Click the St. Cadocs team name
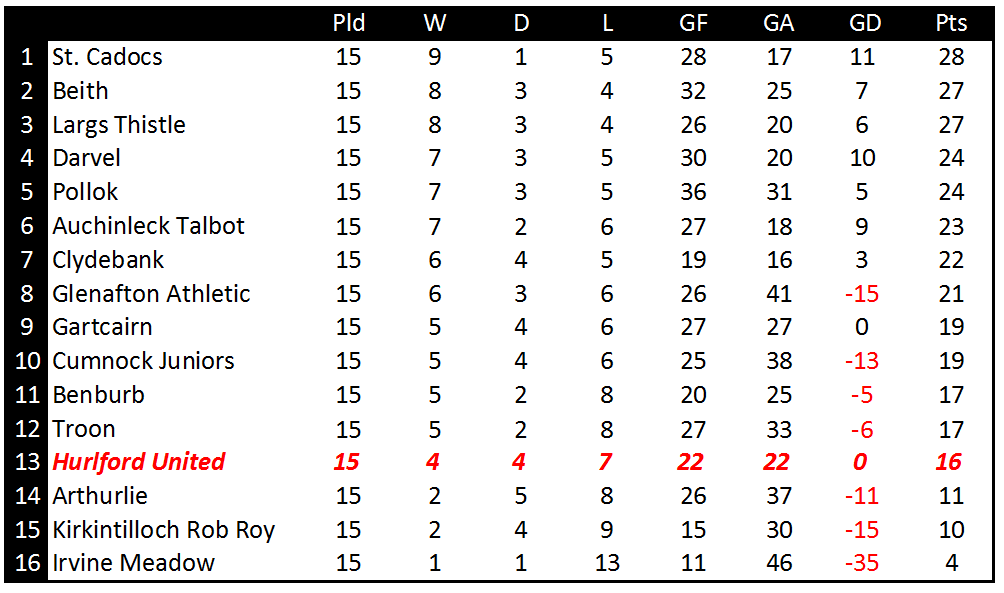 107,57
